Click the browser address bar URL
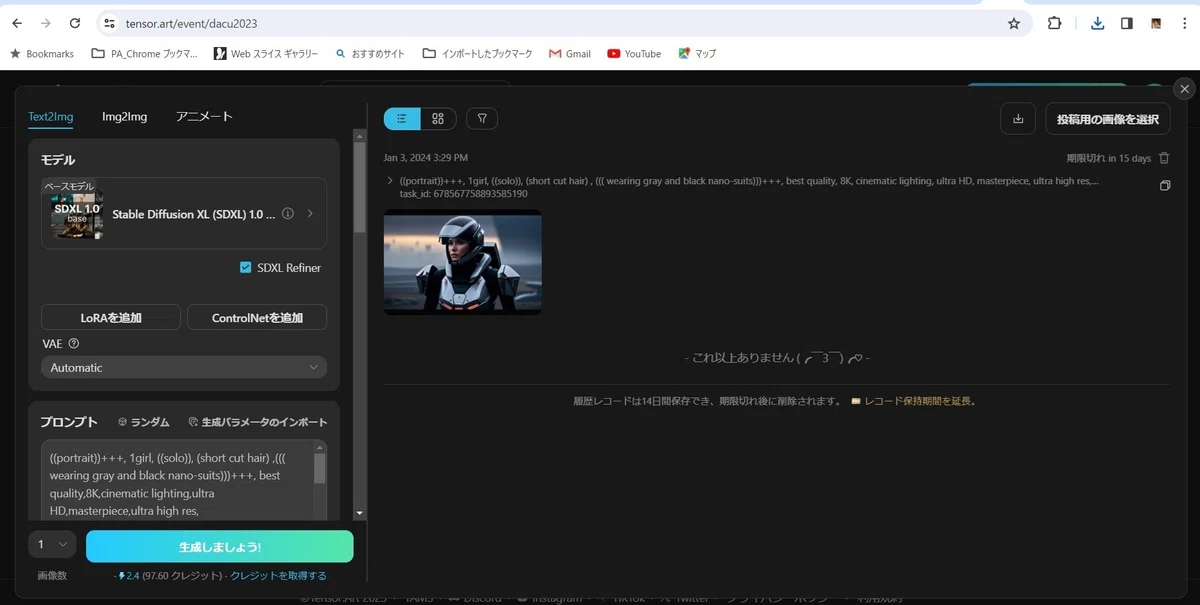This screenshot has width=1200, height=605. (192, 23)
